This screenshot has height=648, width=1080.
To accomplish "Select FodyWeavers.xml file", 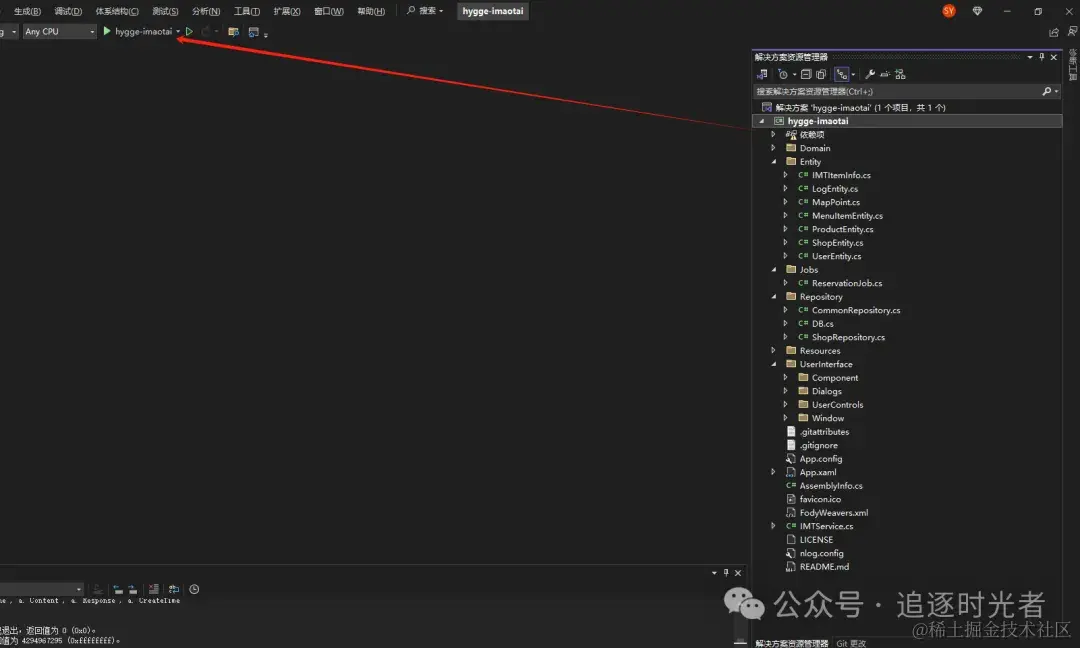I will pyautogui.click(x=833, y=513).
